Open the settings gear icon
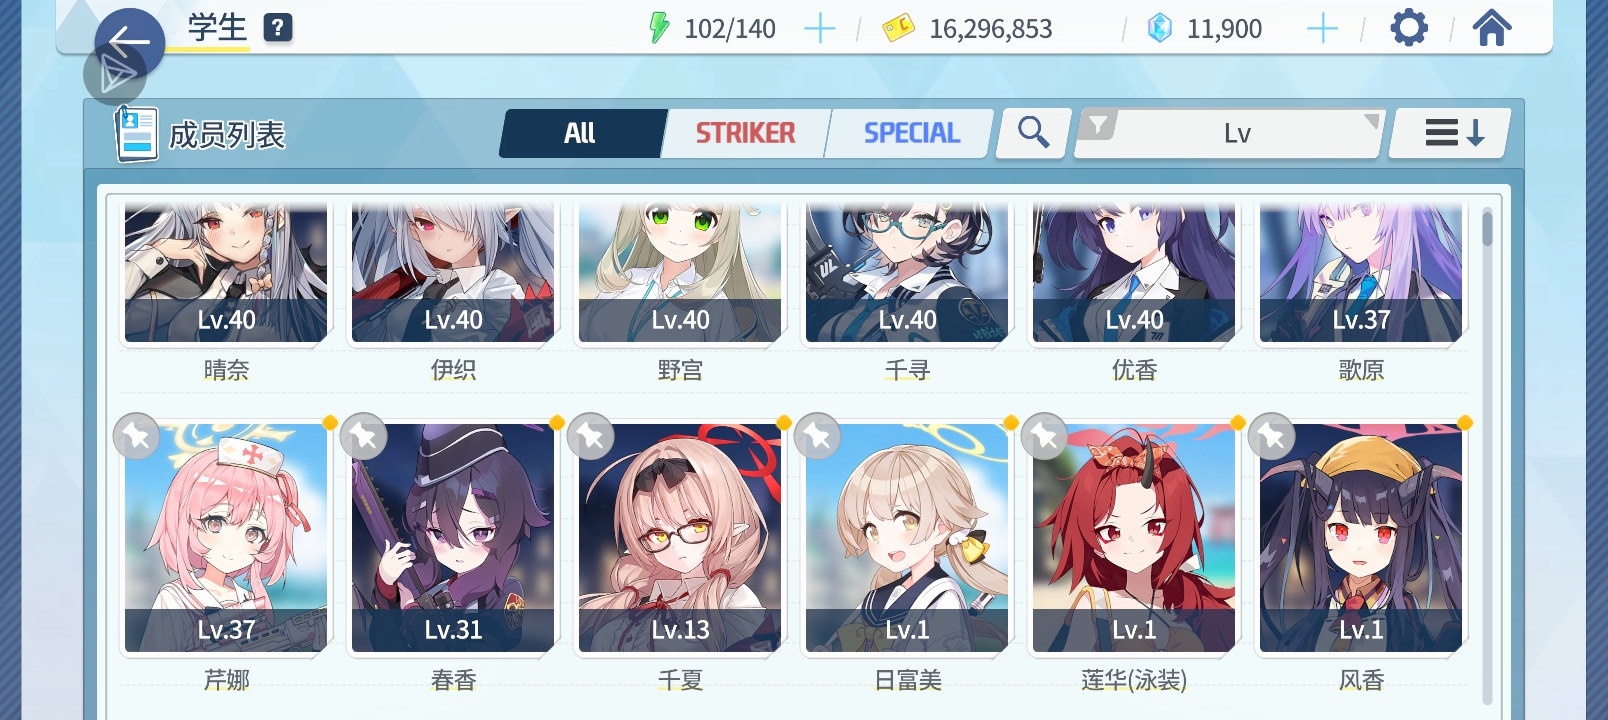The height and width of the screenshot is (720, 1608). (x=1409, y=28)
